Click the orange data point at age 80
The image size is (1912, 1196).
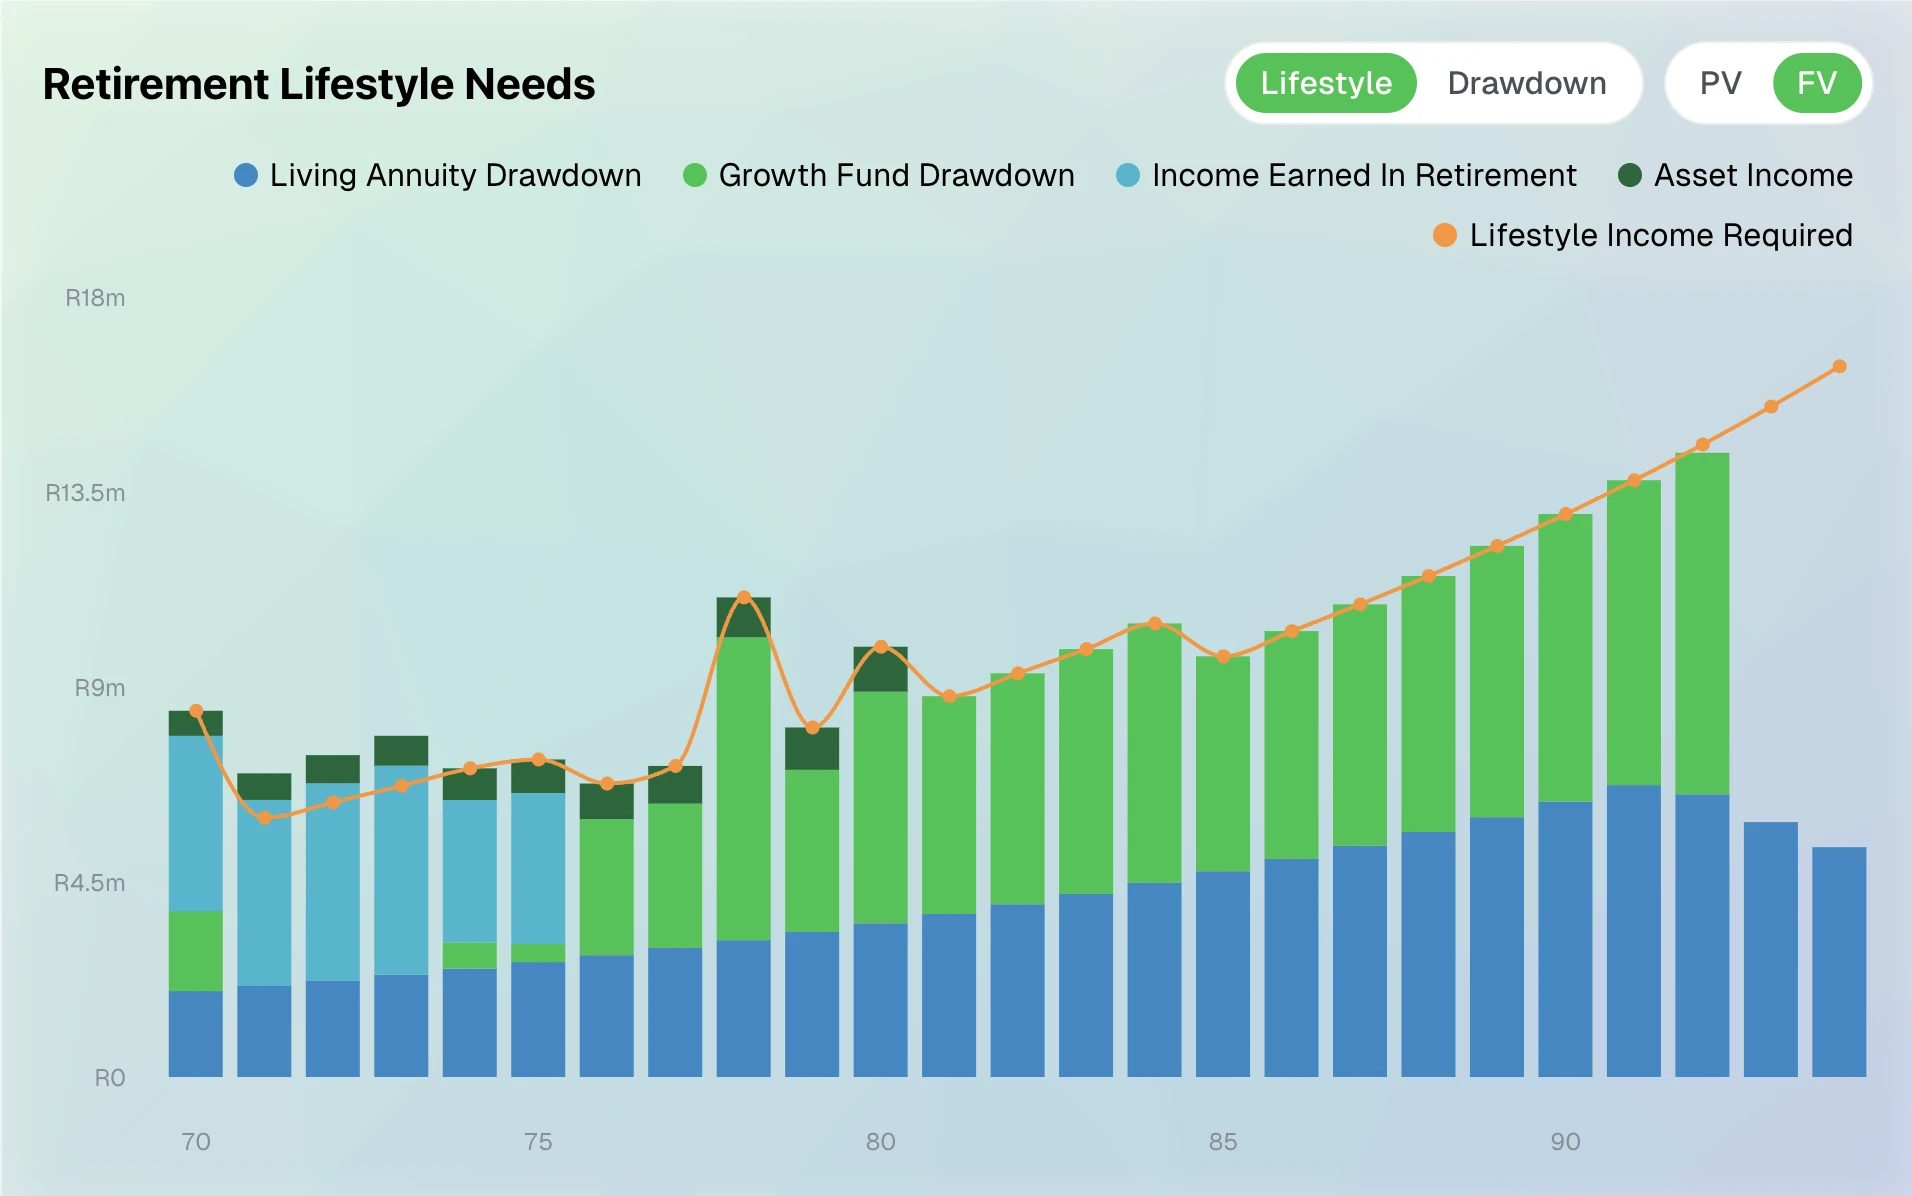(x=880, y=647)
